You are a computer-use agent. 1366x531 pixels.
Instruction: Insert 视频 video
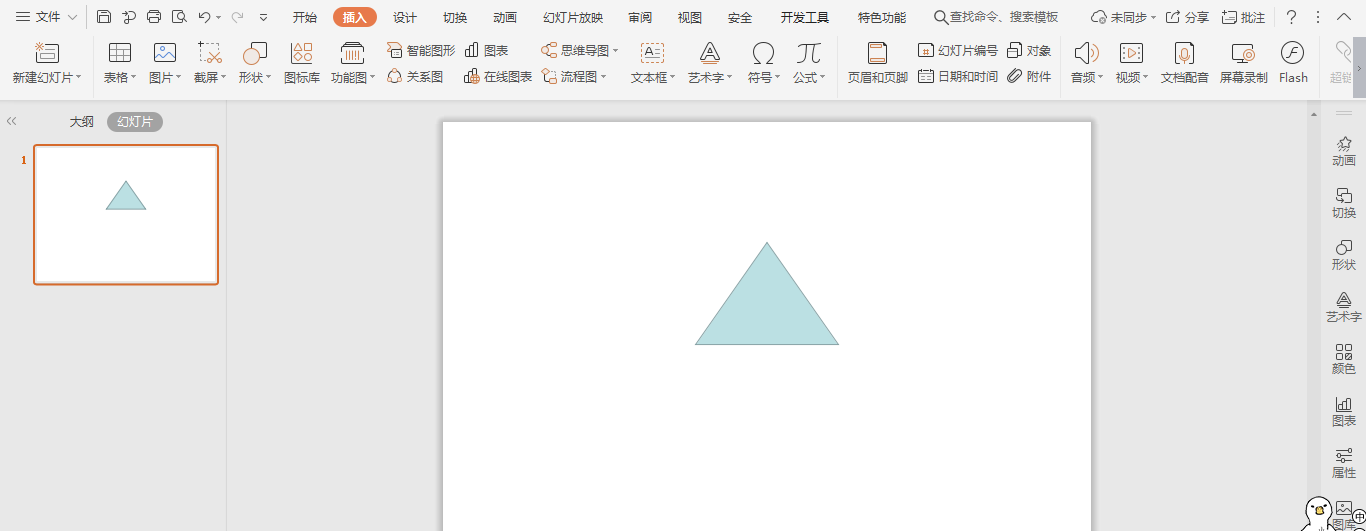click(1132, 62)
